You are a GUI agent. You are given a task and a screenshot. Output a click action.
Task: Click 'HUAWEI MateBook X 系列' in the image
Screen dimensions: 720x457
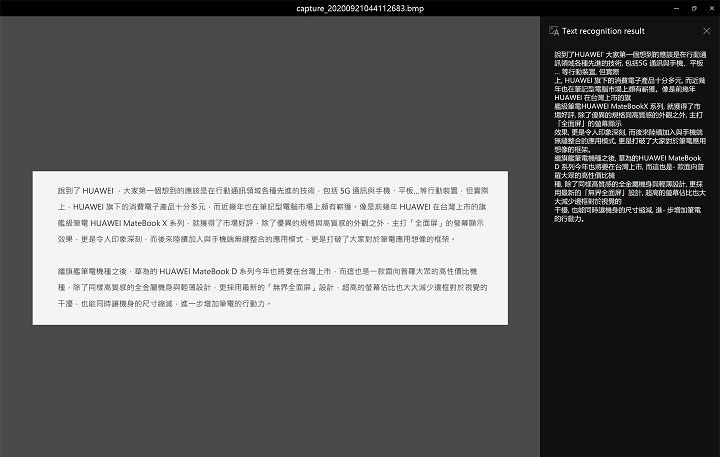pos(137,223)
